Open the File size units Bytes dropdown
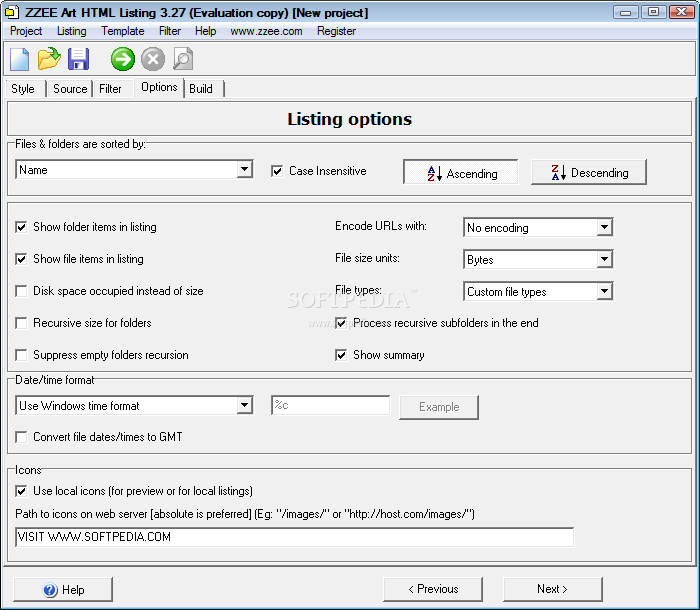Screen dimensions: 700x610 604,259
